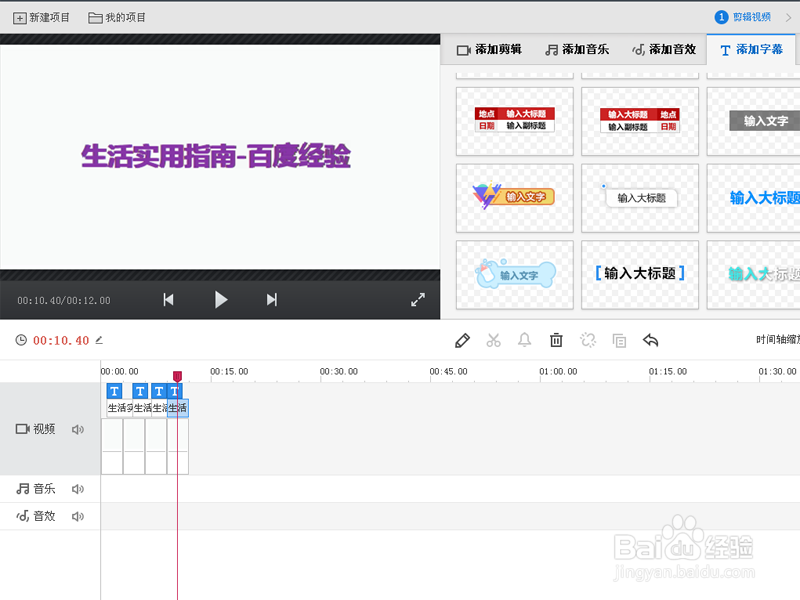This screenshot has height=600, width=800.
Task: Switch to the 添加剪辑 tab
Action: (489, 49)
